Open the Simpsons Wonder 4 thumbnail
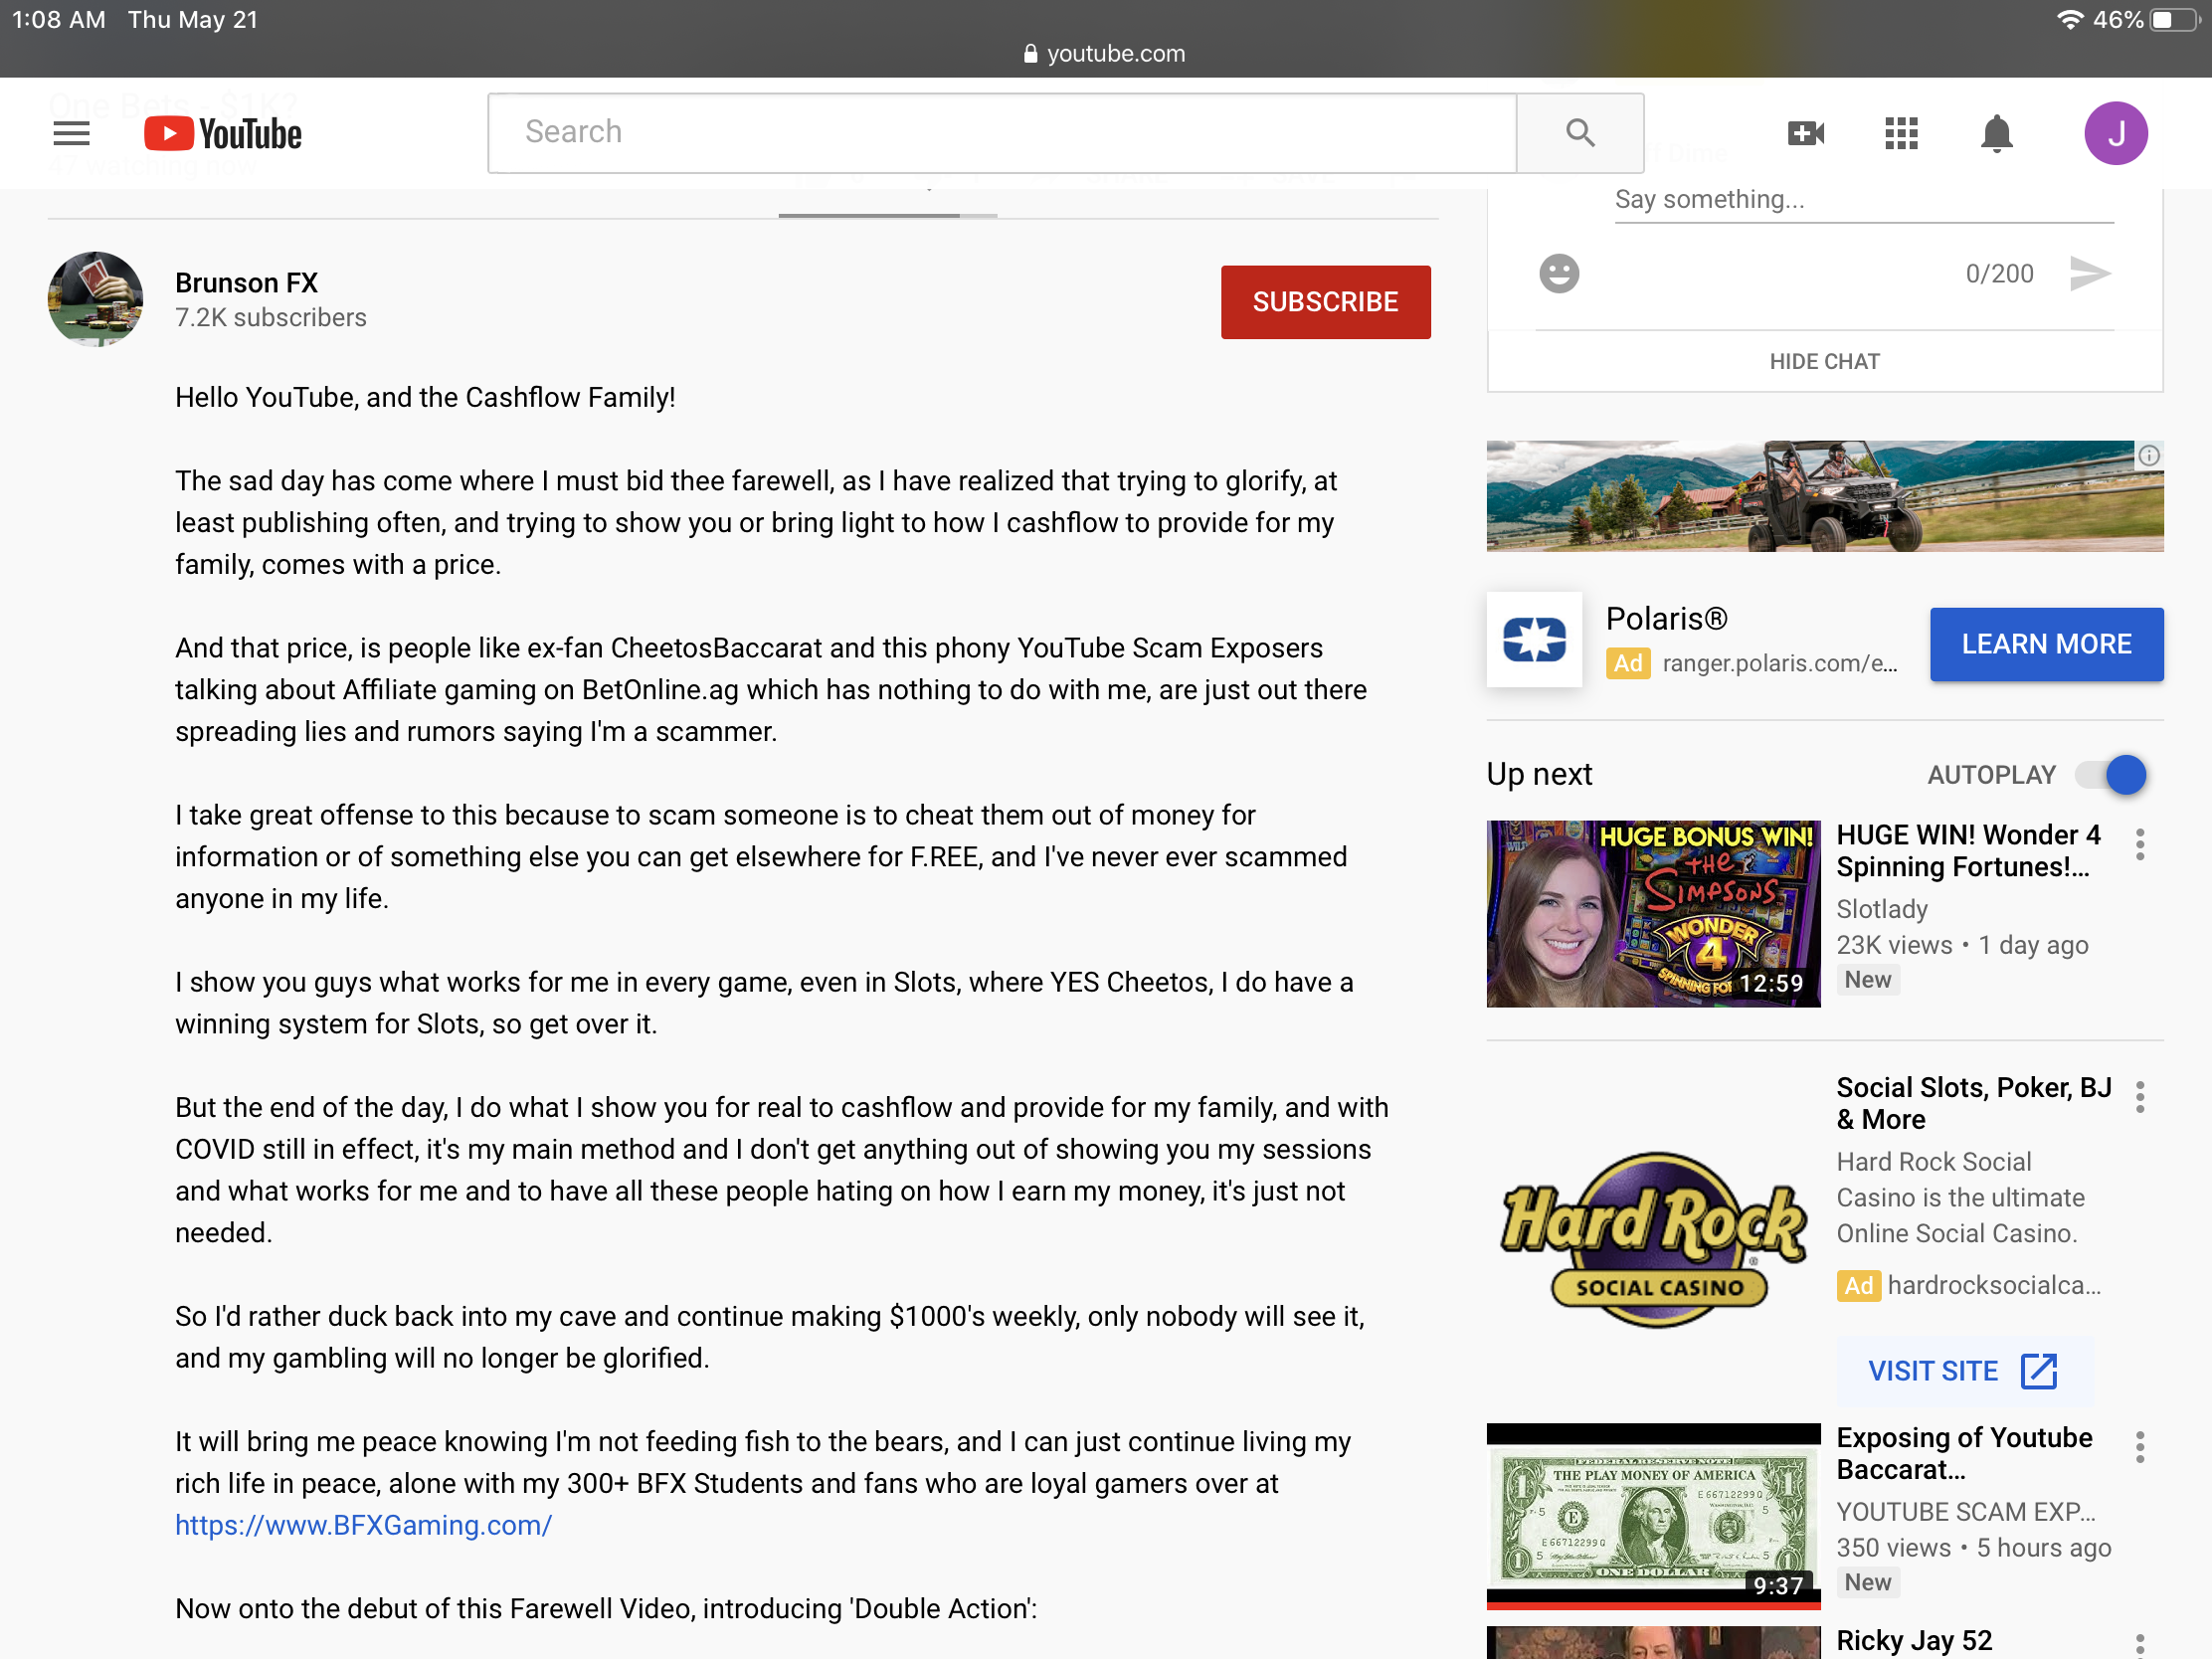Viewport: 2212px width, 1659px height. (1653, 913)
